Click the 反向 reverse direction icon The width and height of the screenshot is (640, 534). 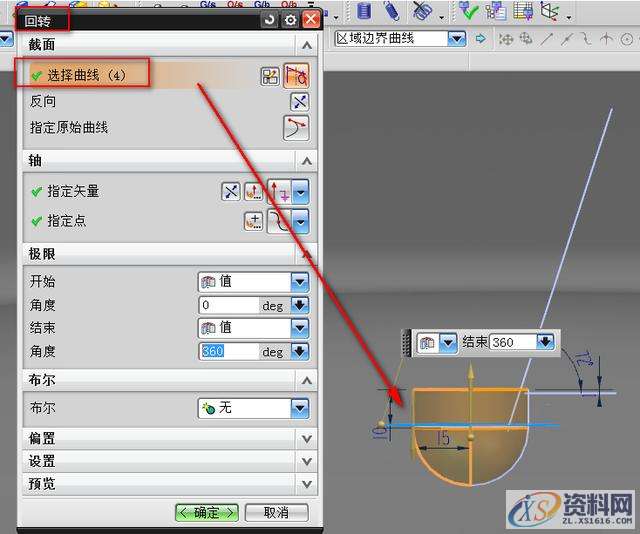click(x=299, y=102)
